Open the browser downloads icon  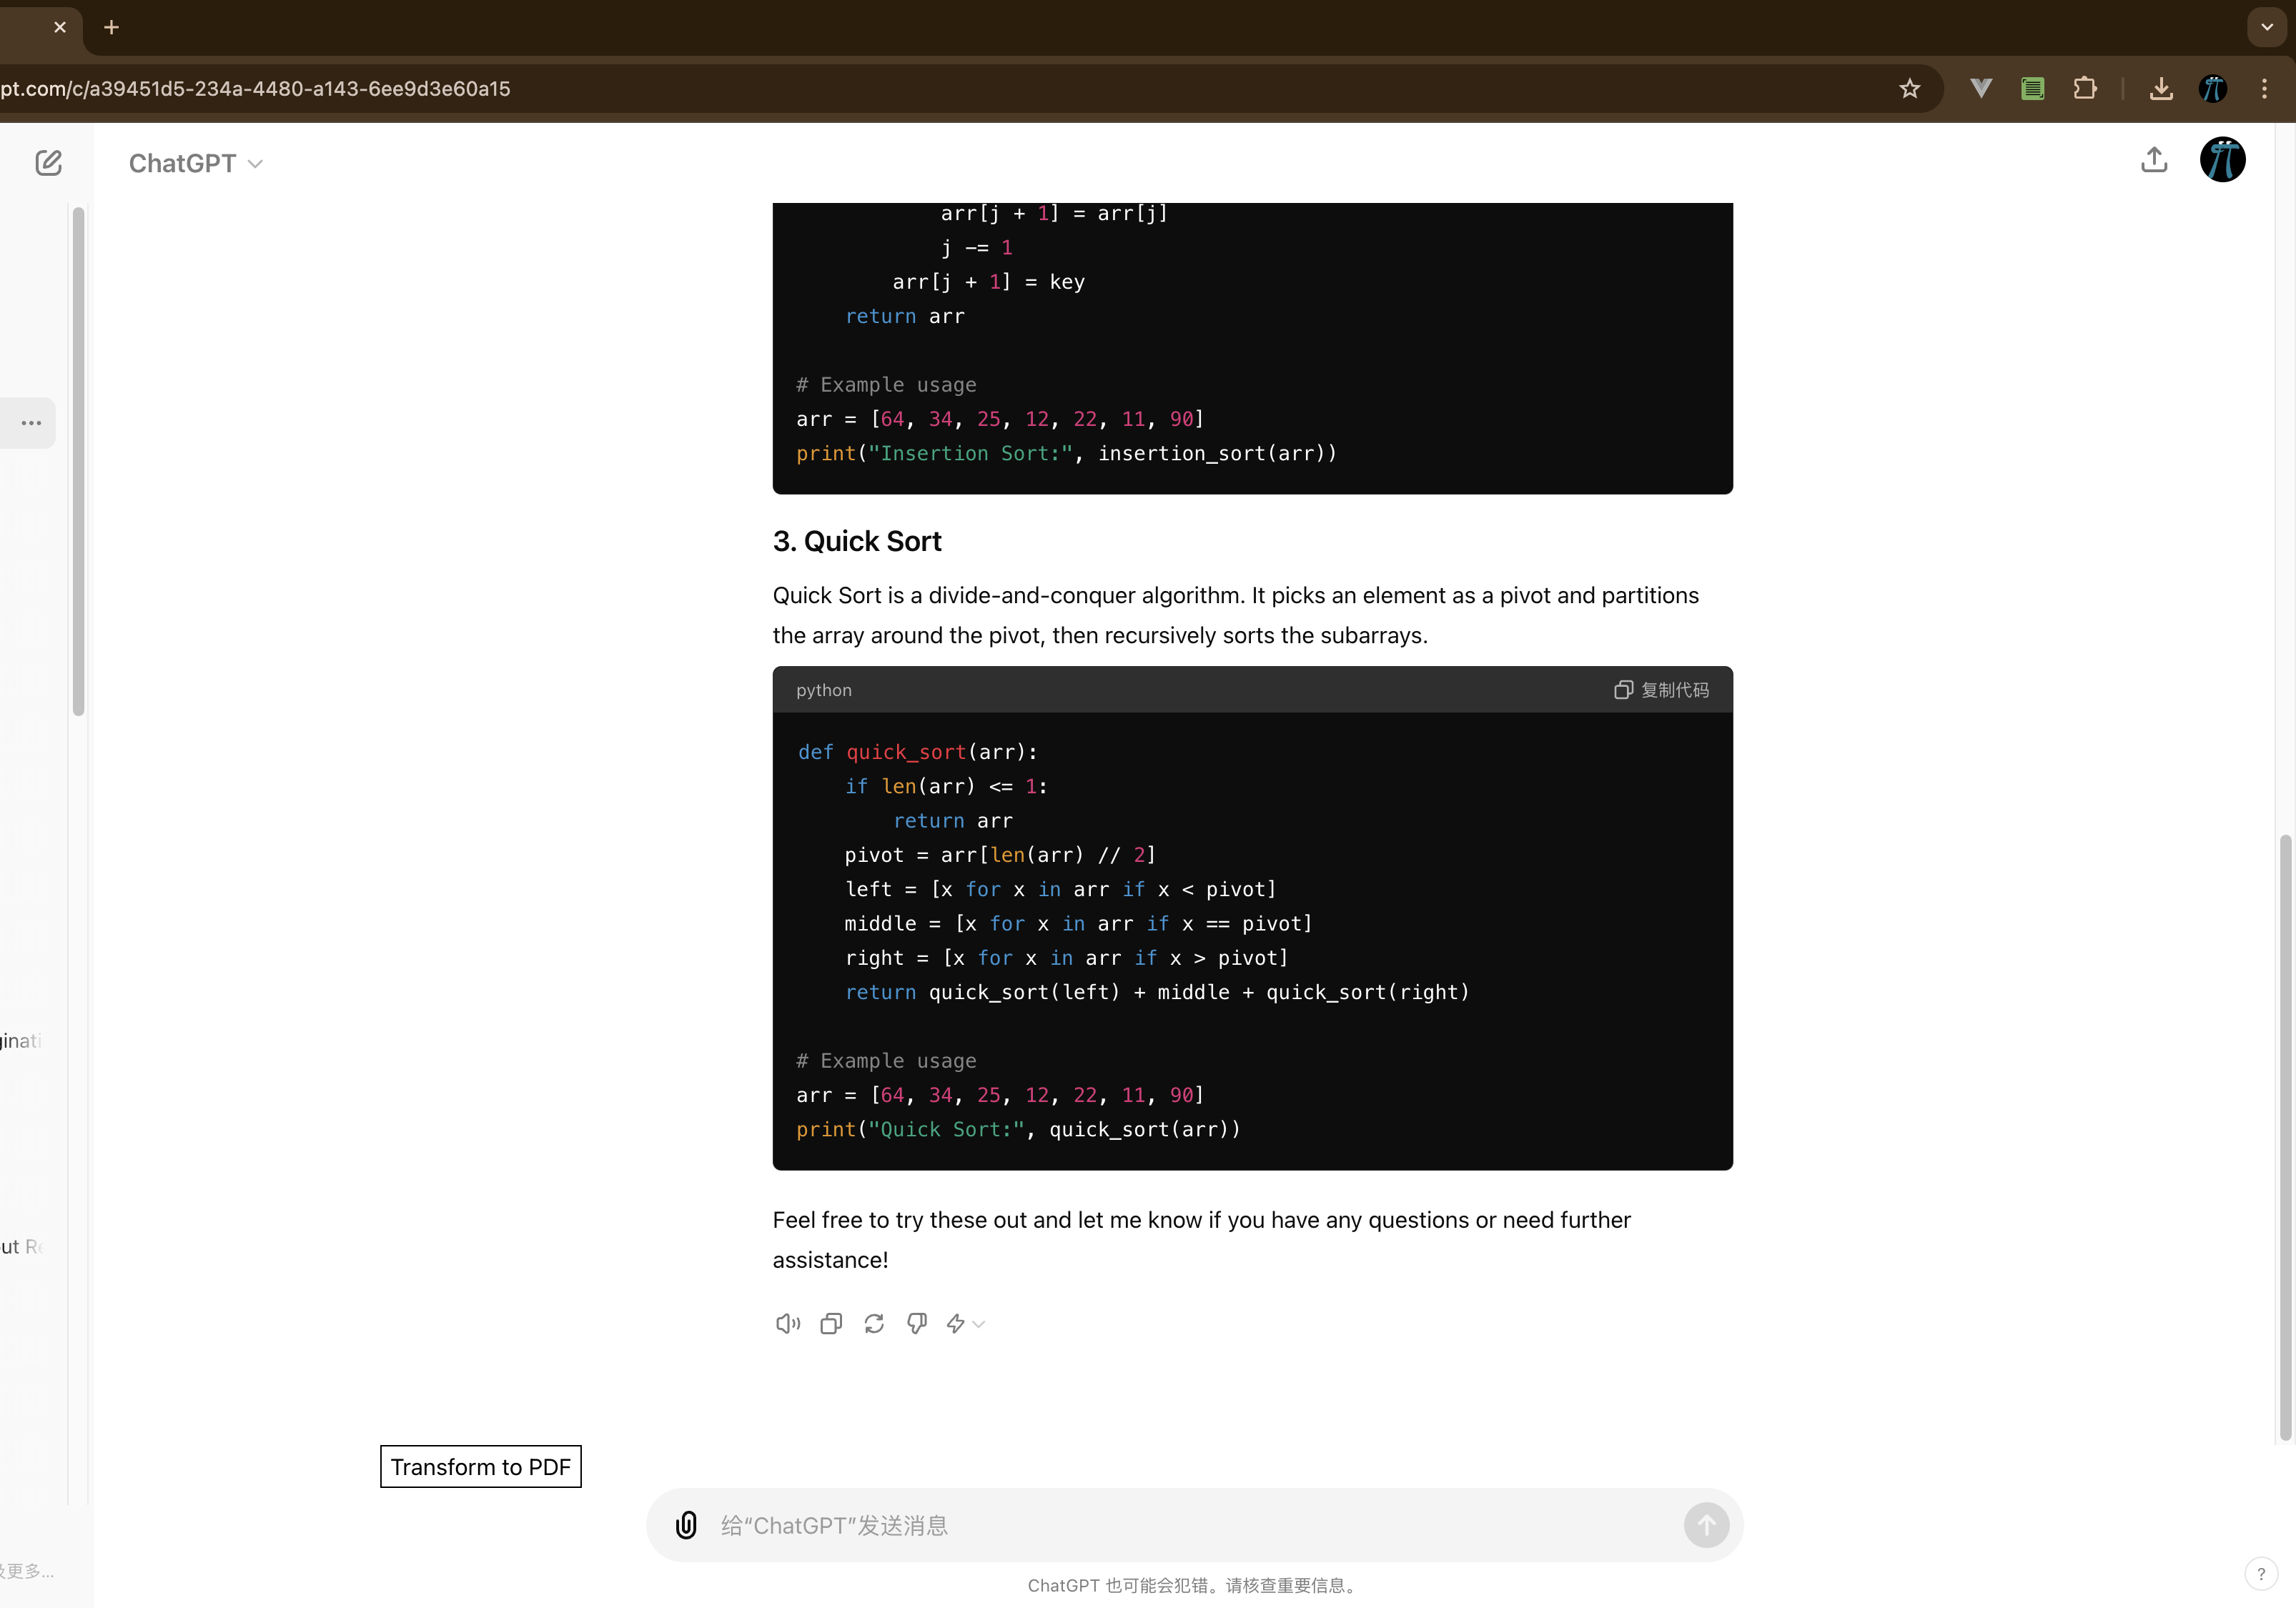coord(2161,89)
